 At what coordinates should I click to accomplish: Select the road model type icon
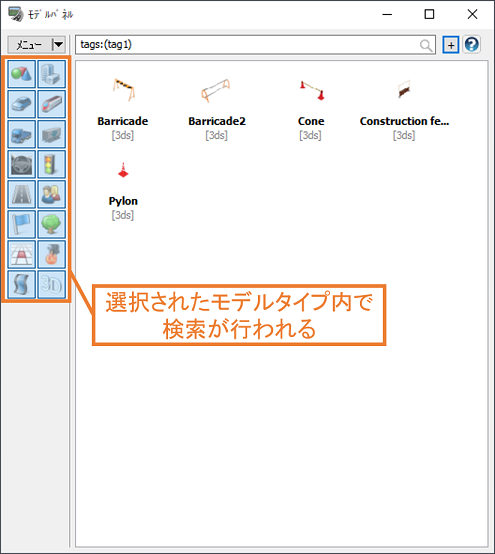tap(22, 194)
